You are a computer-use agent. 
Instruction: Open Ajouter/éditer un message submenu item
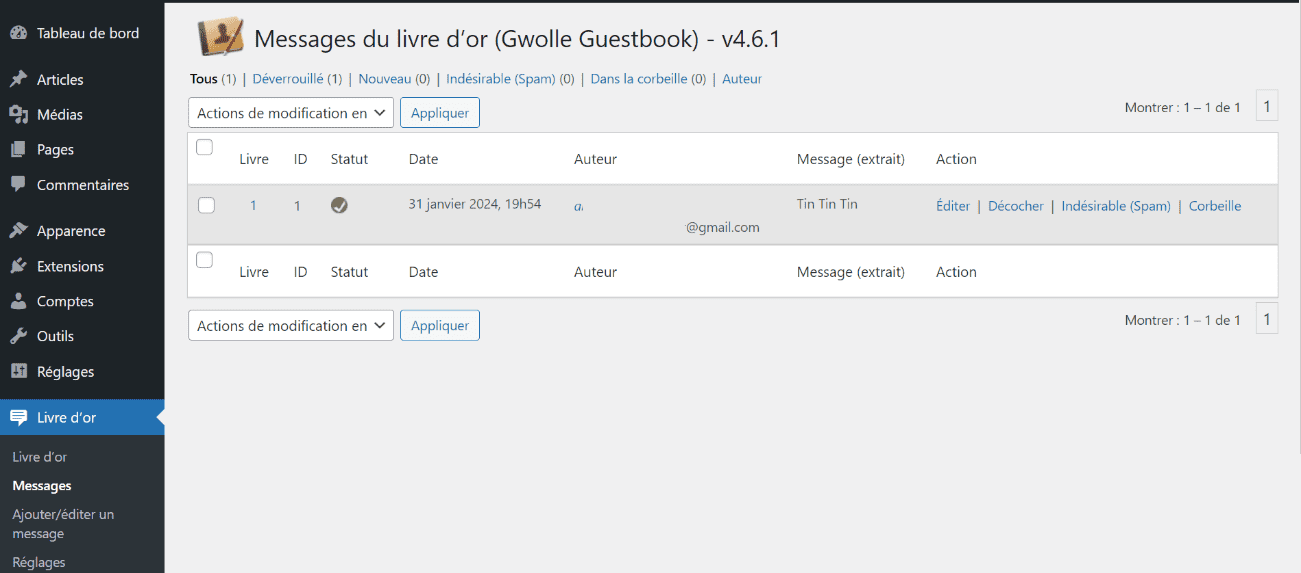pyautogui.click(x=63, y=524)
